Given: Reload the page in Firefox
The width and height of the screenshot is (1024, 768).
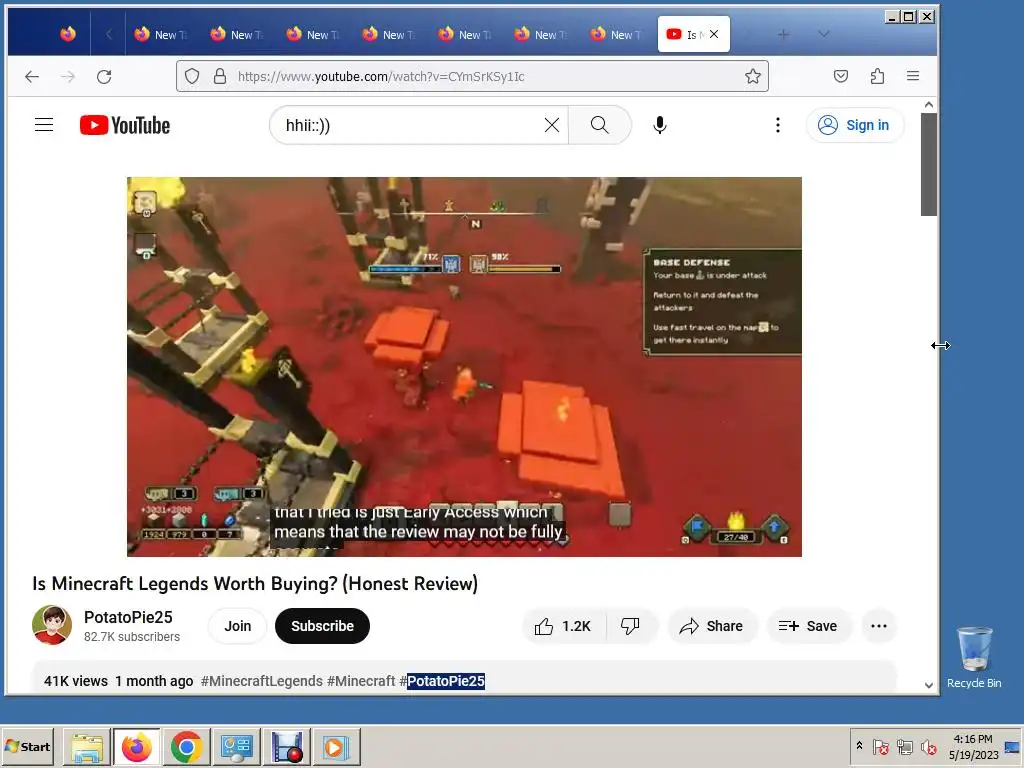Looking at the screenshot, I should [104, 76].
